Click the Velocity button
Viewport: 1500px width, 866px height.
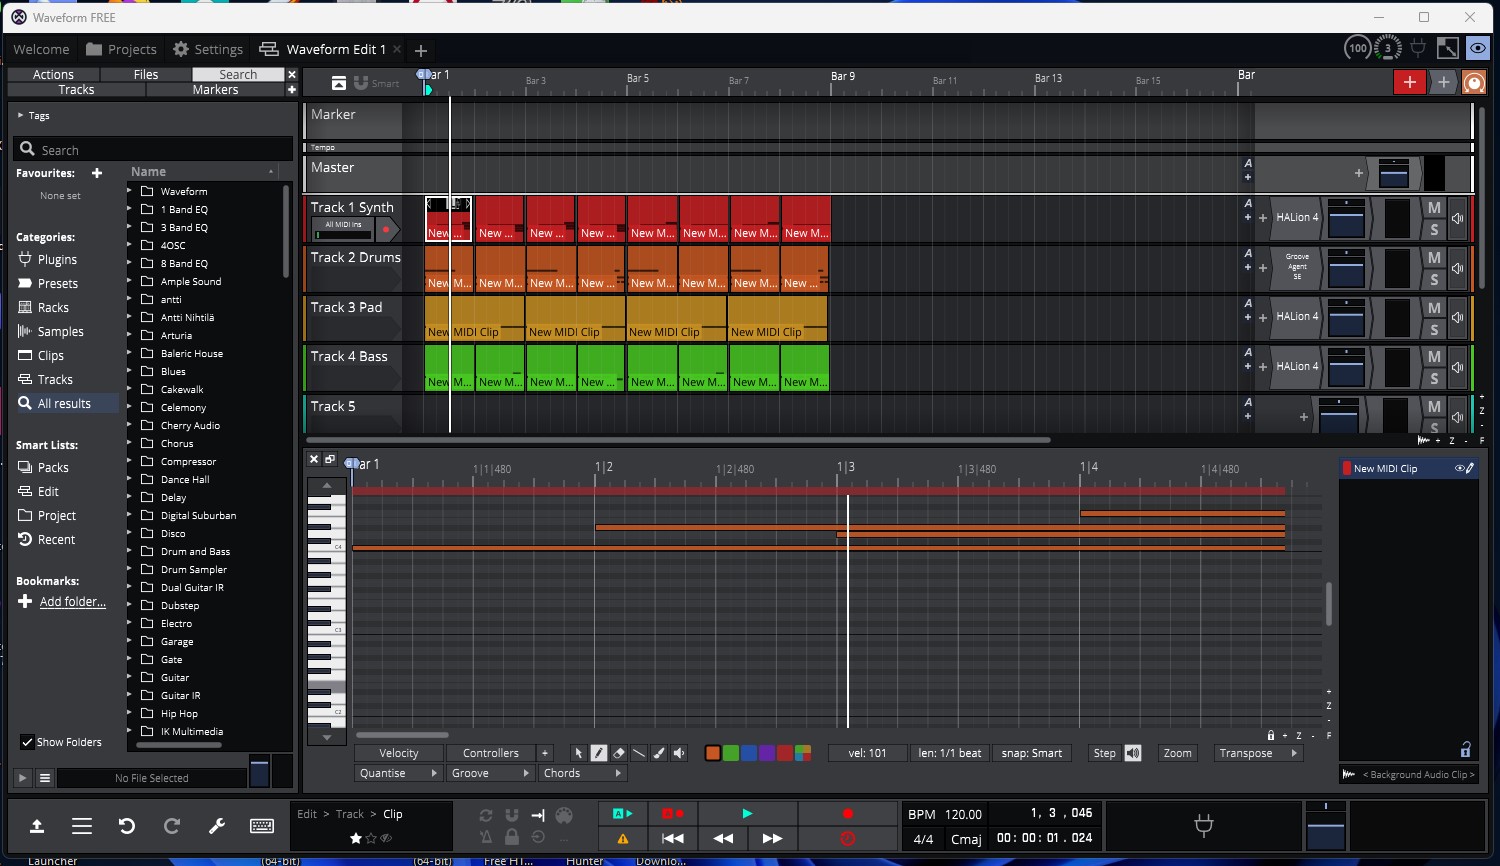click(398, 753)
